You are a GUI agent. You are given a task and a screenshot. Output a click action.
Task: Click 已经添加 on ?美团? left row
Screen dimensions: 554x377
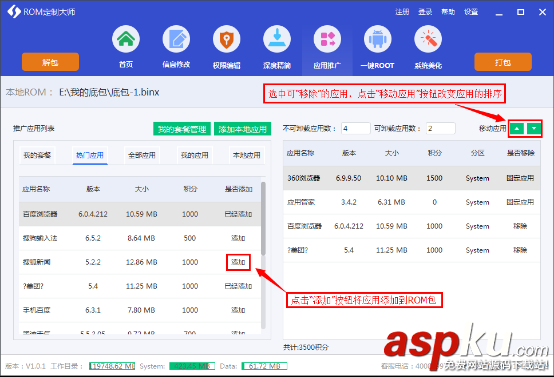(238, 286)
